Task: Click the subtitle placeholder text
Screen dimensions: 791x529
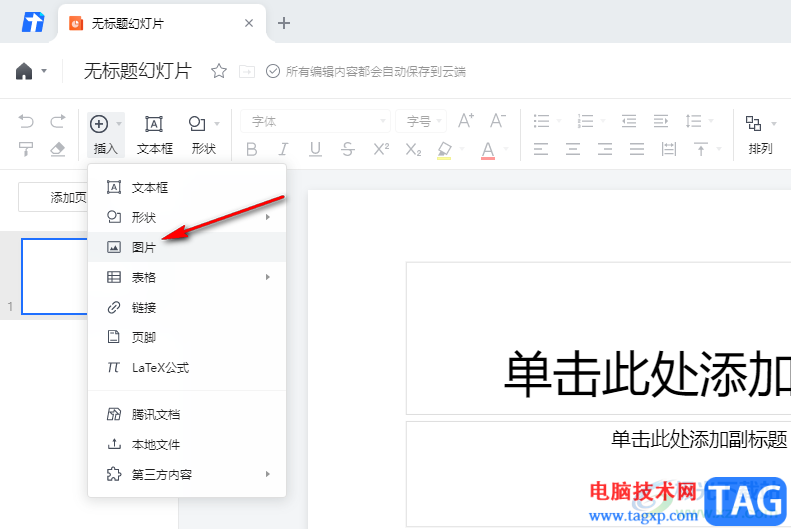Action: point(699,439)
